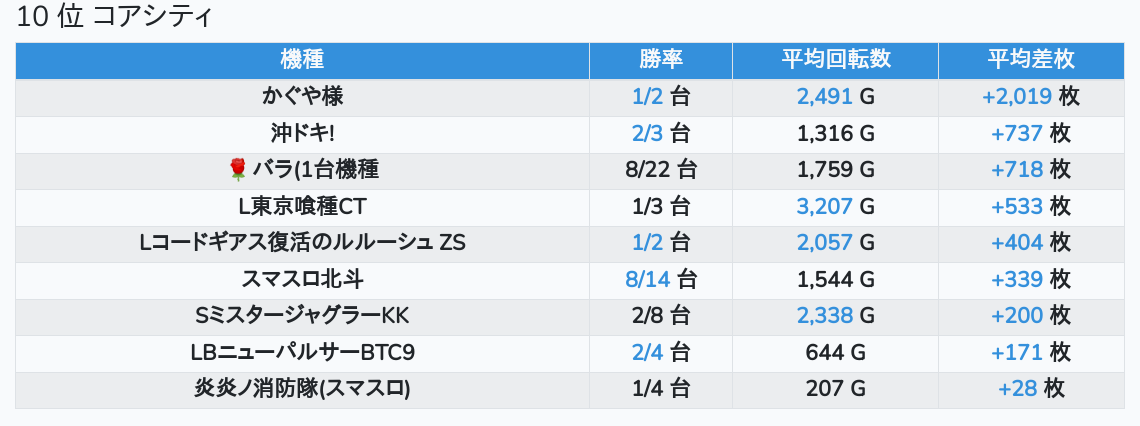Click SミスタージャグラーKK machine name
The width and height of the screenshot is (1140, 426).
(x=302, y=316)
